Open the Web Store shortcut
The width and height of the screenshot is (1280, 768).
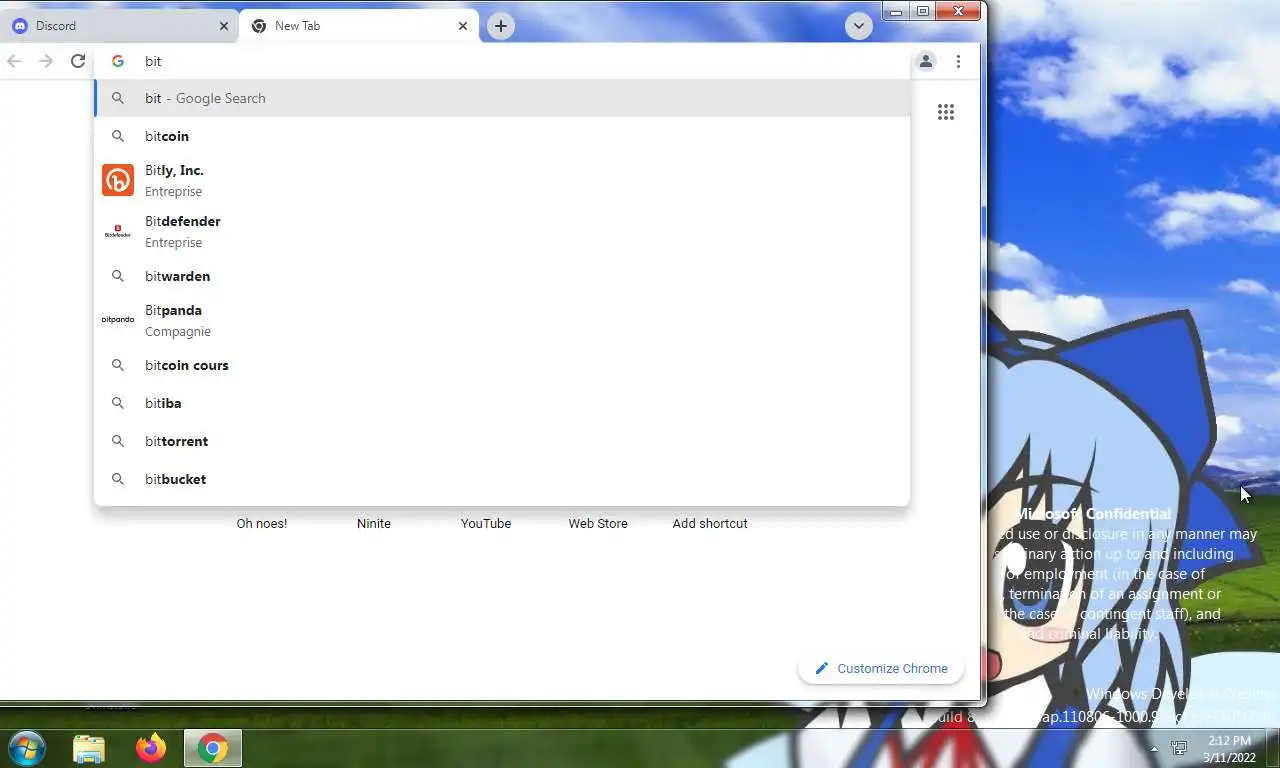598,523
